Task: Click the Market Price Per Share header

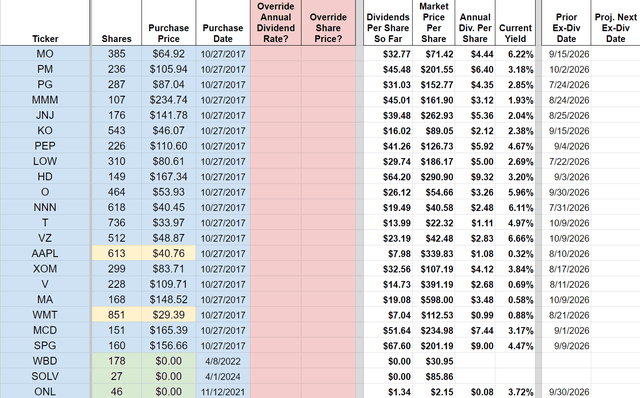Action: 433,23
